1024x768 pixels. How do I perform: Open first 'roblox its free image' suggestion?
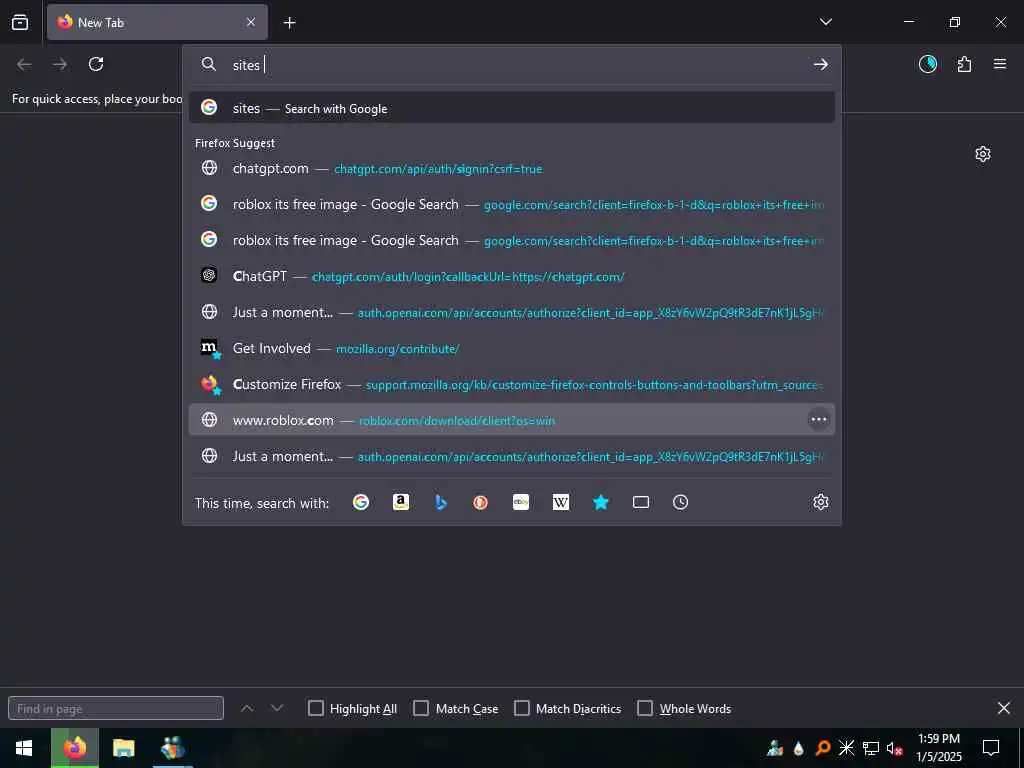(511, 204)
